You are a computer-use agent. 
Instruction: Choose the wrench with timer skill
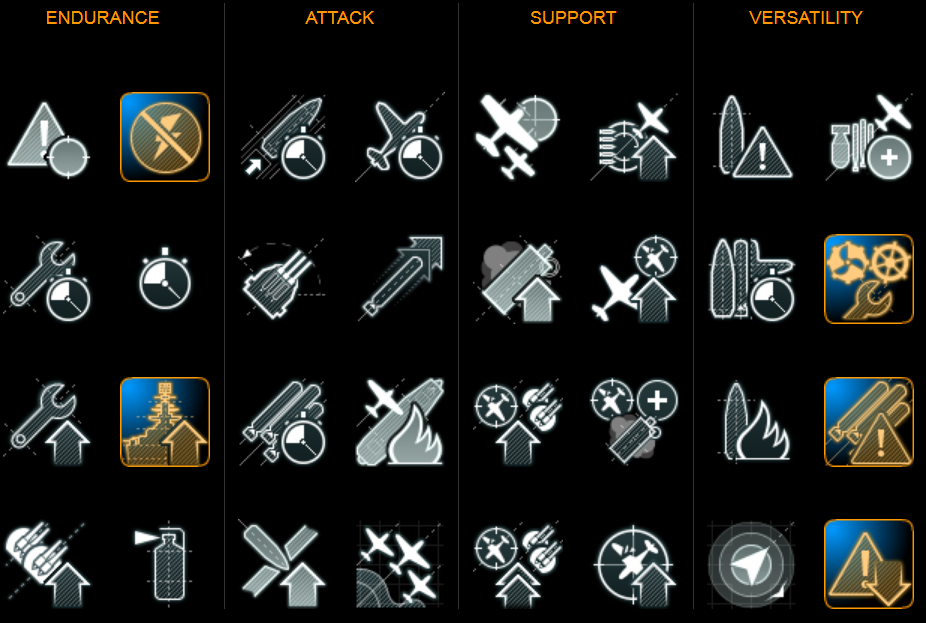pos(48,280)
